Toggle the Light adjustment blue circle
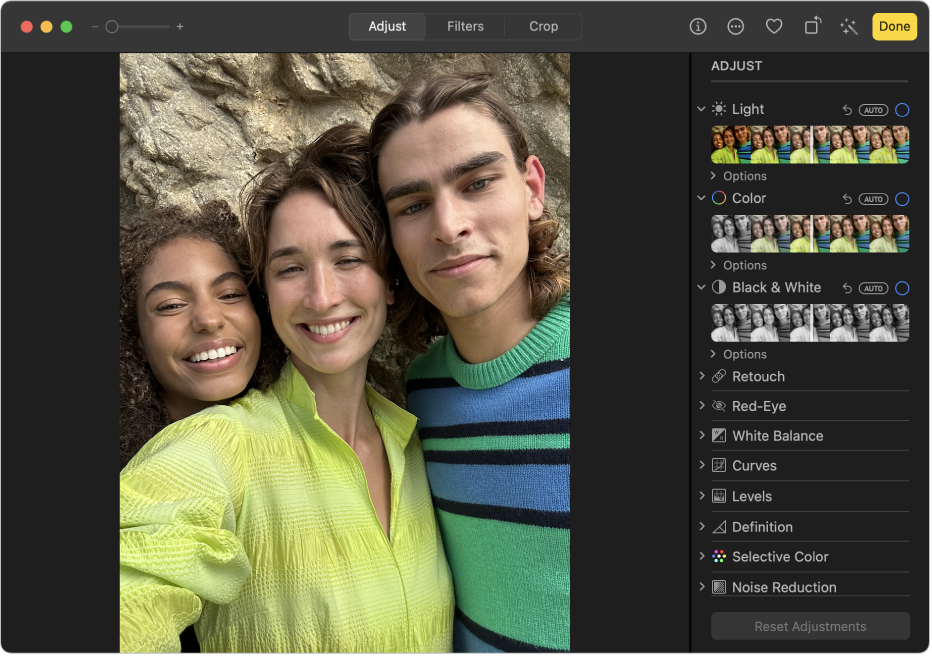 903,110
